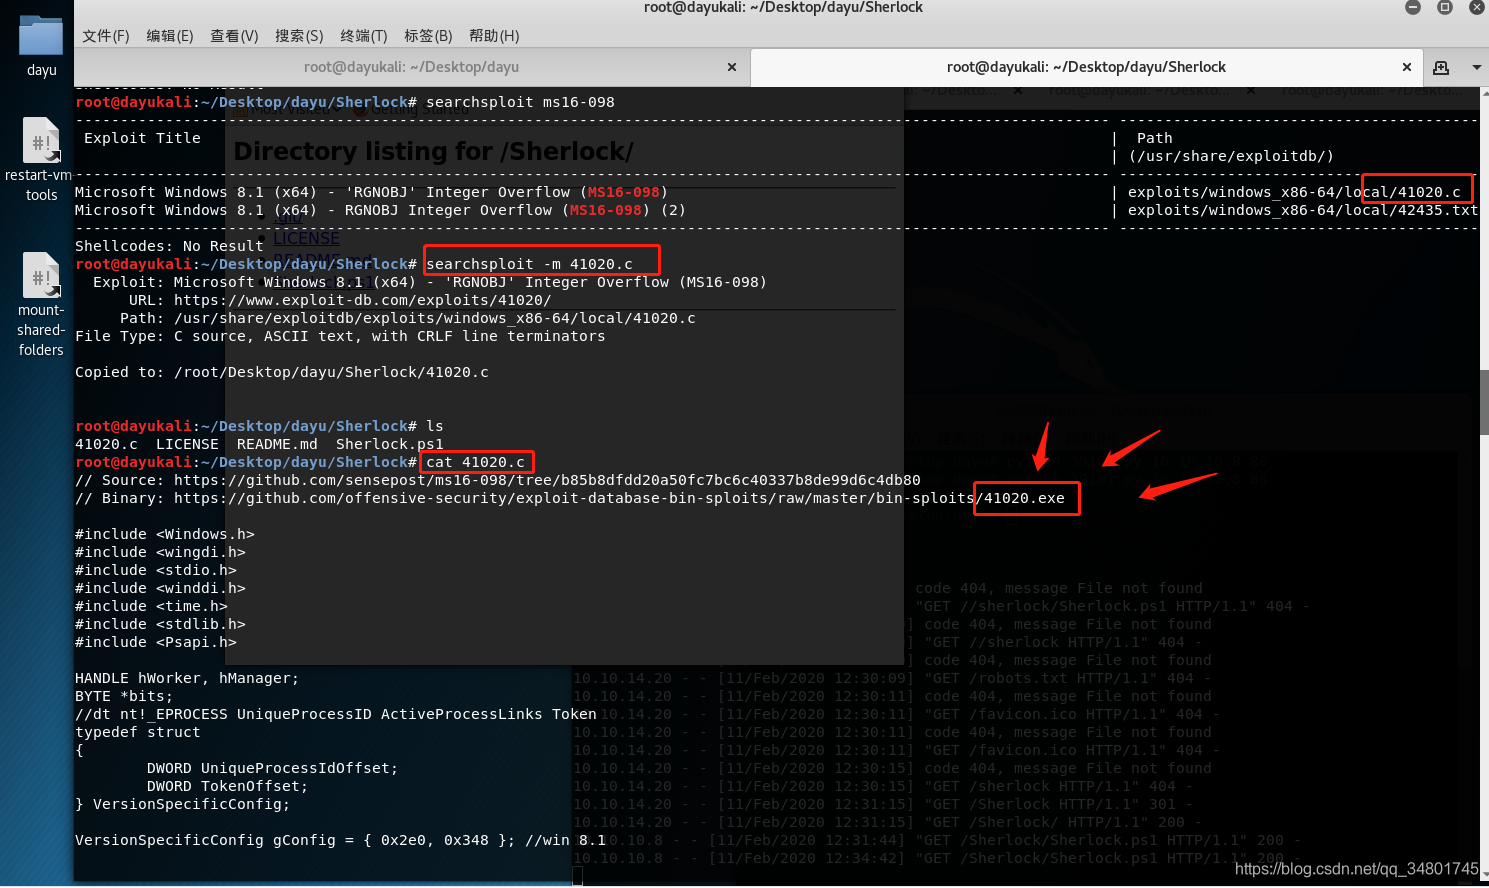The image size is (1489, 888).
Task: Click the 'File Type: C source' line
Action: [340, 336]
